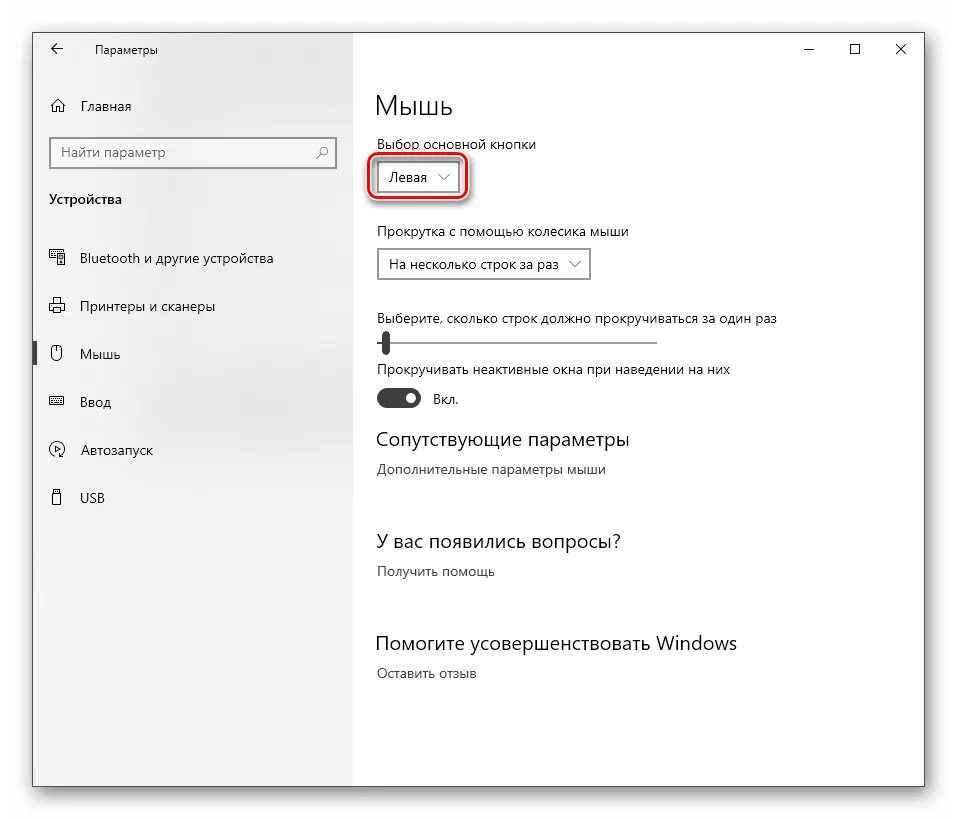Click the mouse icon in sidebar
The image size is (957, 819).
point(57,353)
